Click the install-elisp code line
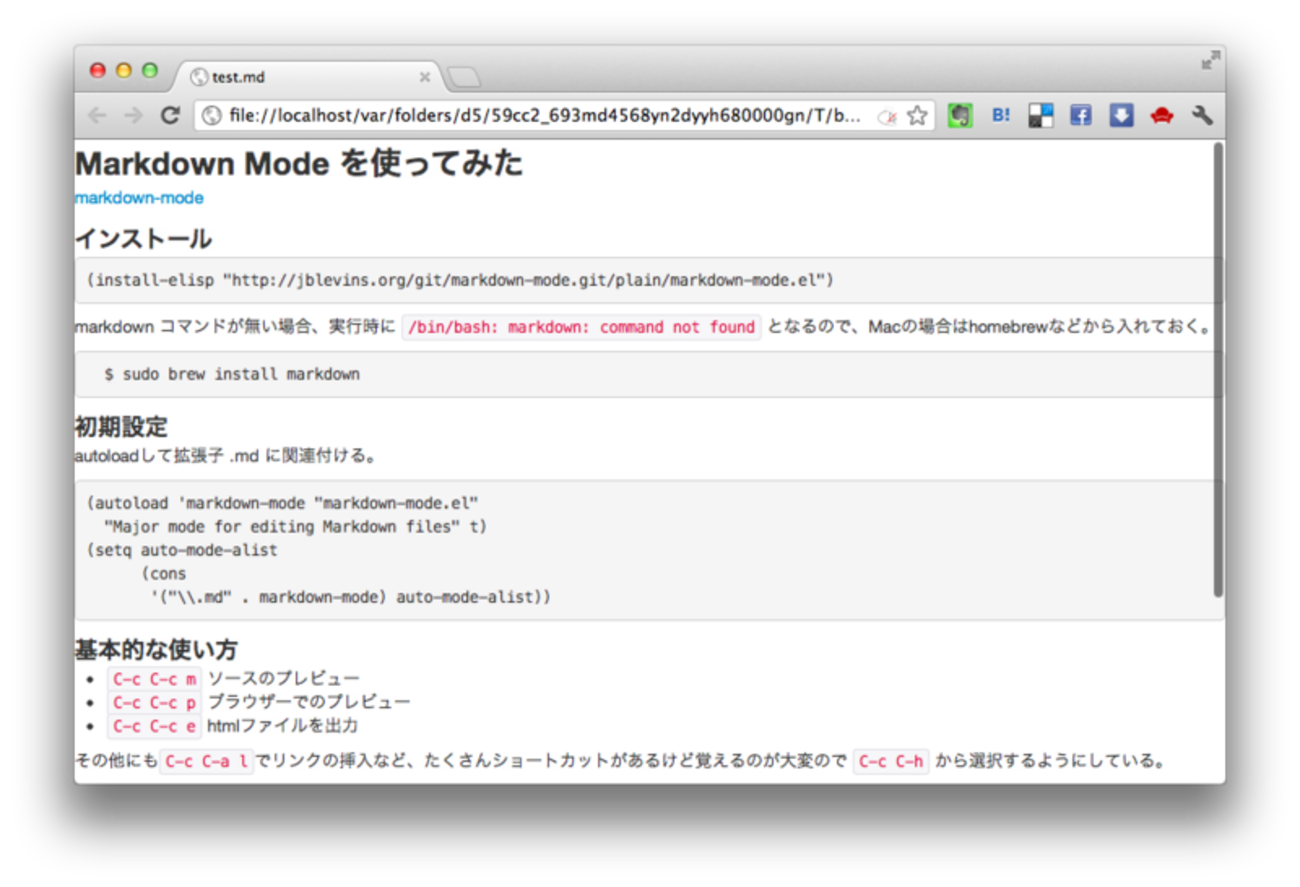The height and width of the screenshot is (887, 1300). (x=460, y=280)
